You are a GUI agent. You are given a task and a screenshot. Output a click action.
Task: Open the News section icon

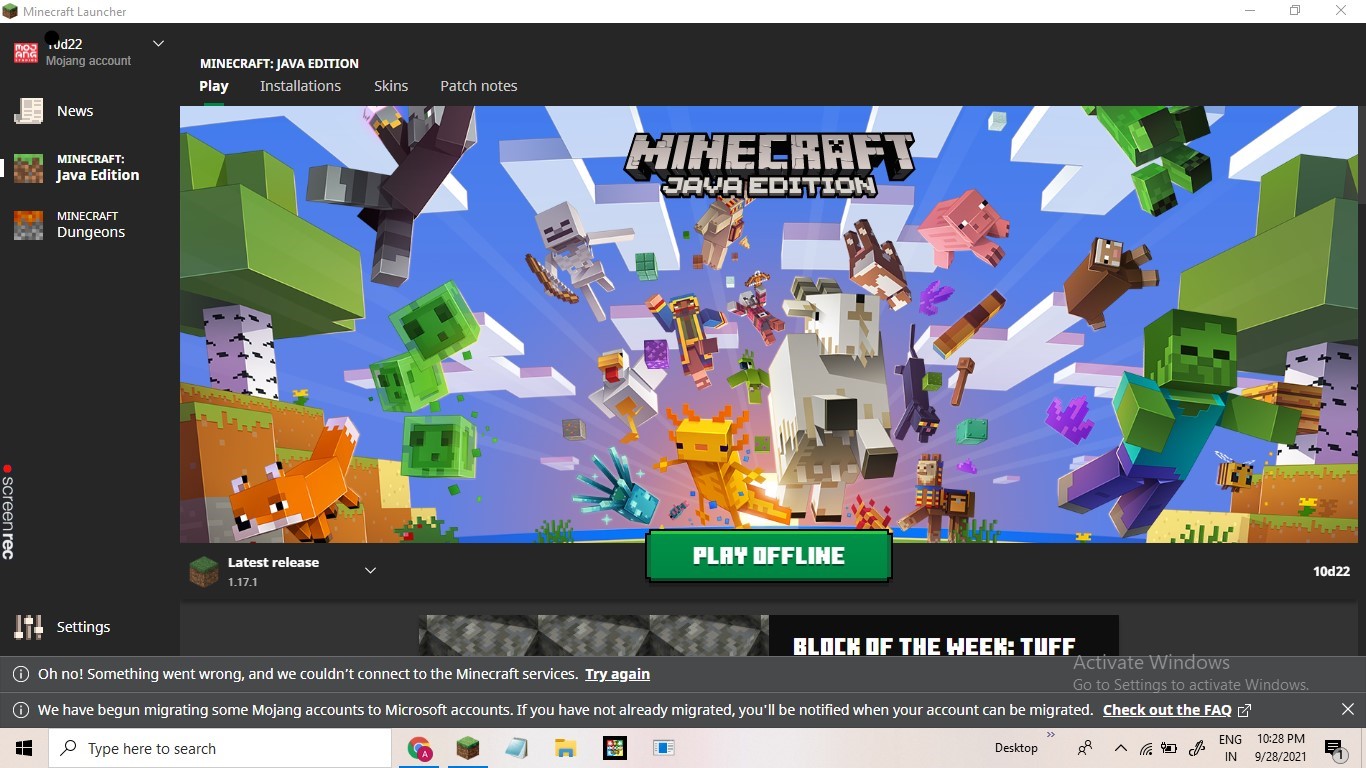pyautogui.click(x=29, y=111)
